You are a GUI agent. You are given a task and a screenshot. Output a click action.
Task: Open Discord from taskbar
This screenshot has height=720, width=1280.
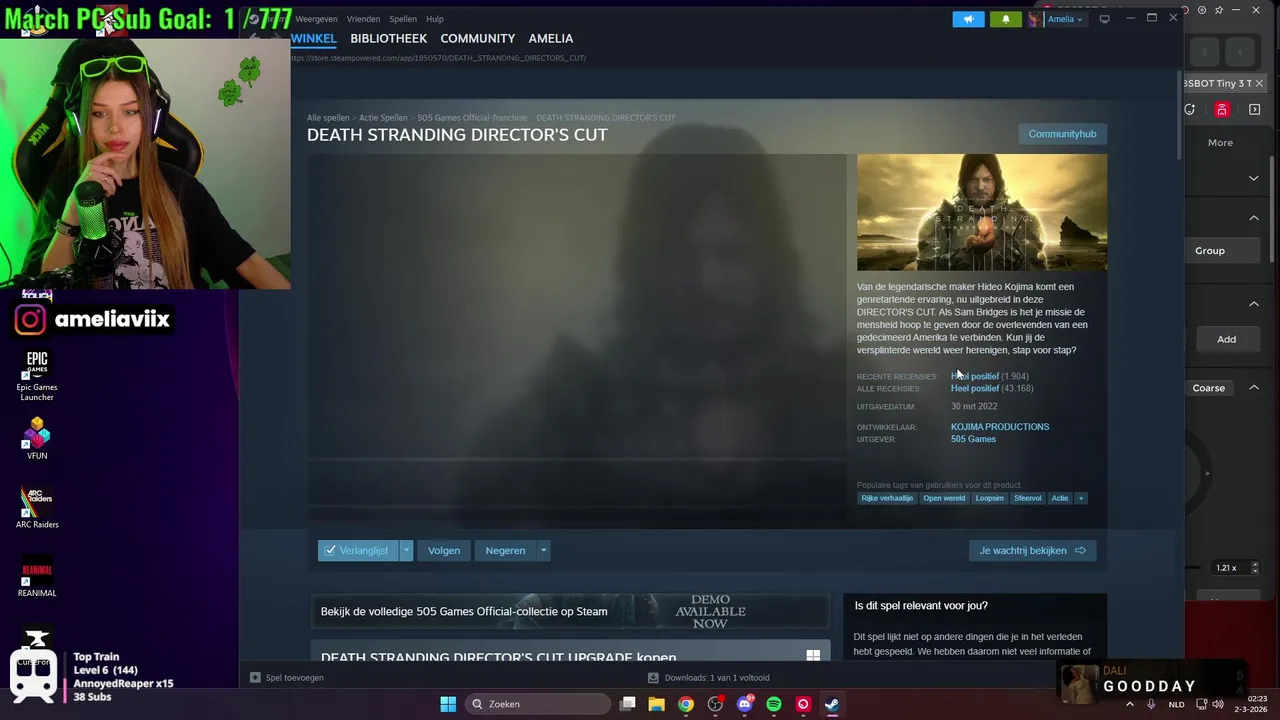pos(744,704)
